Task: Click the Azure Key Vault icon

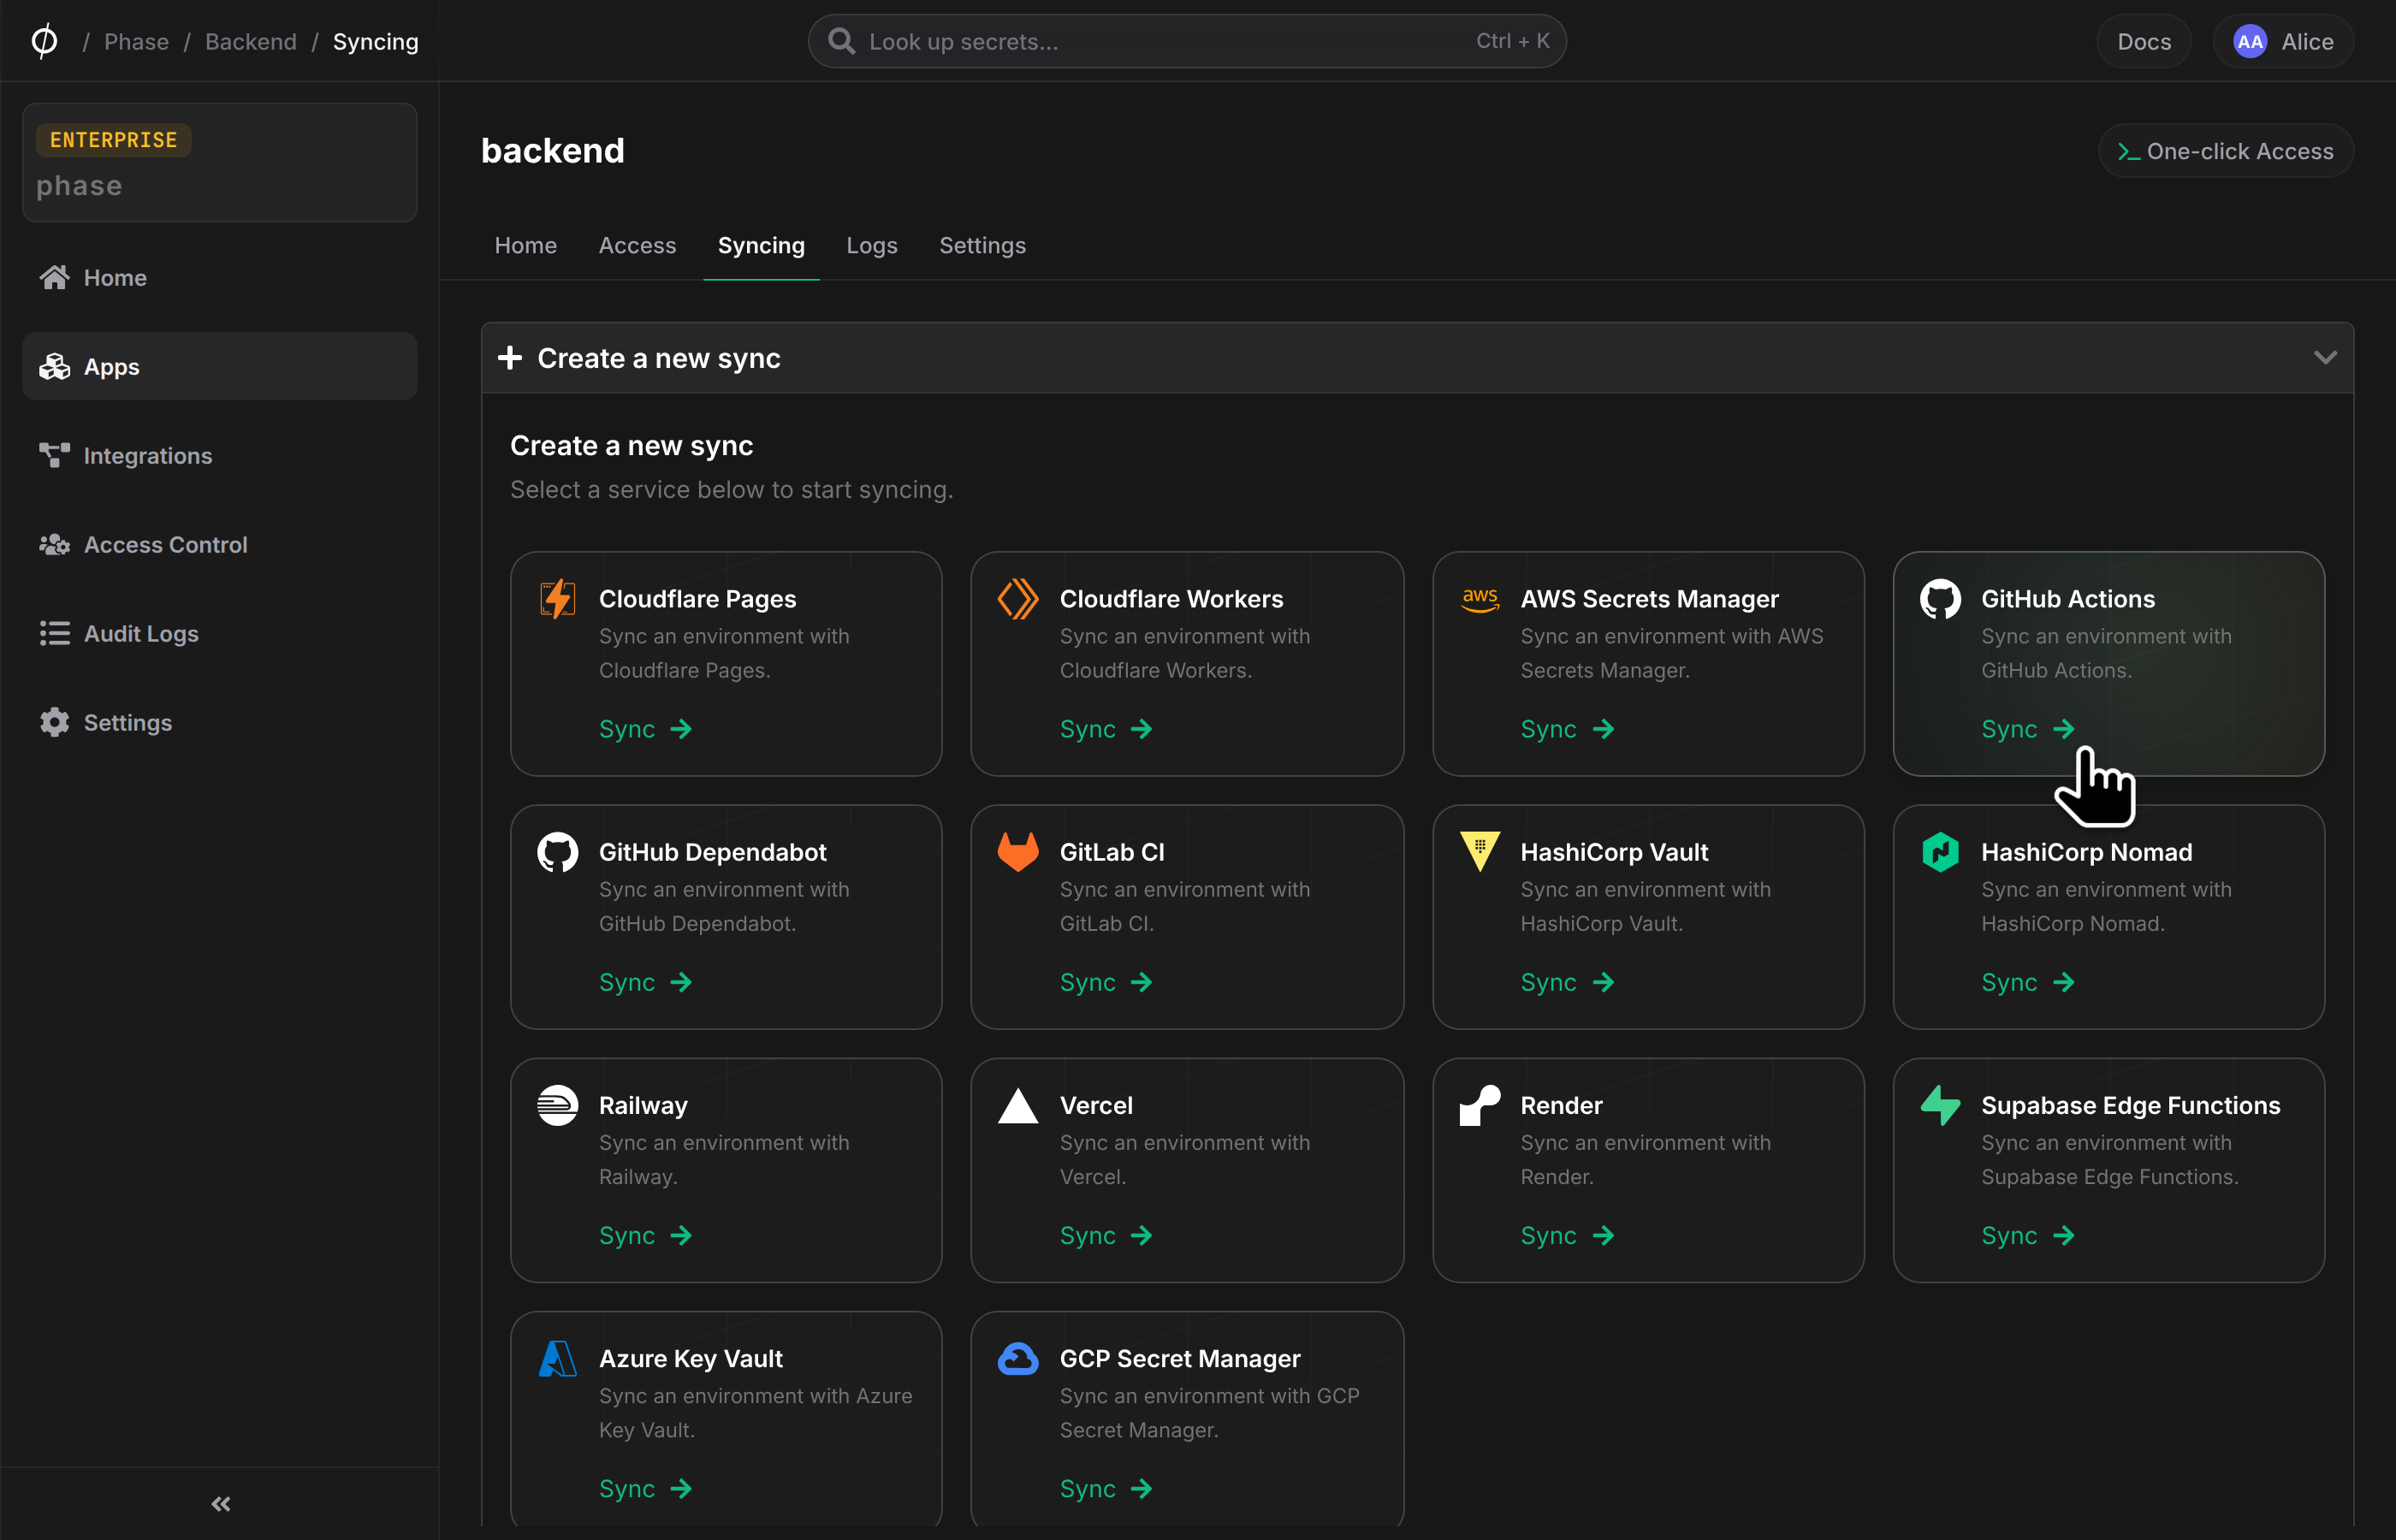Action: (557, 1358)
